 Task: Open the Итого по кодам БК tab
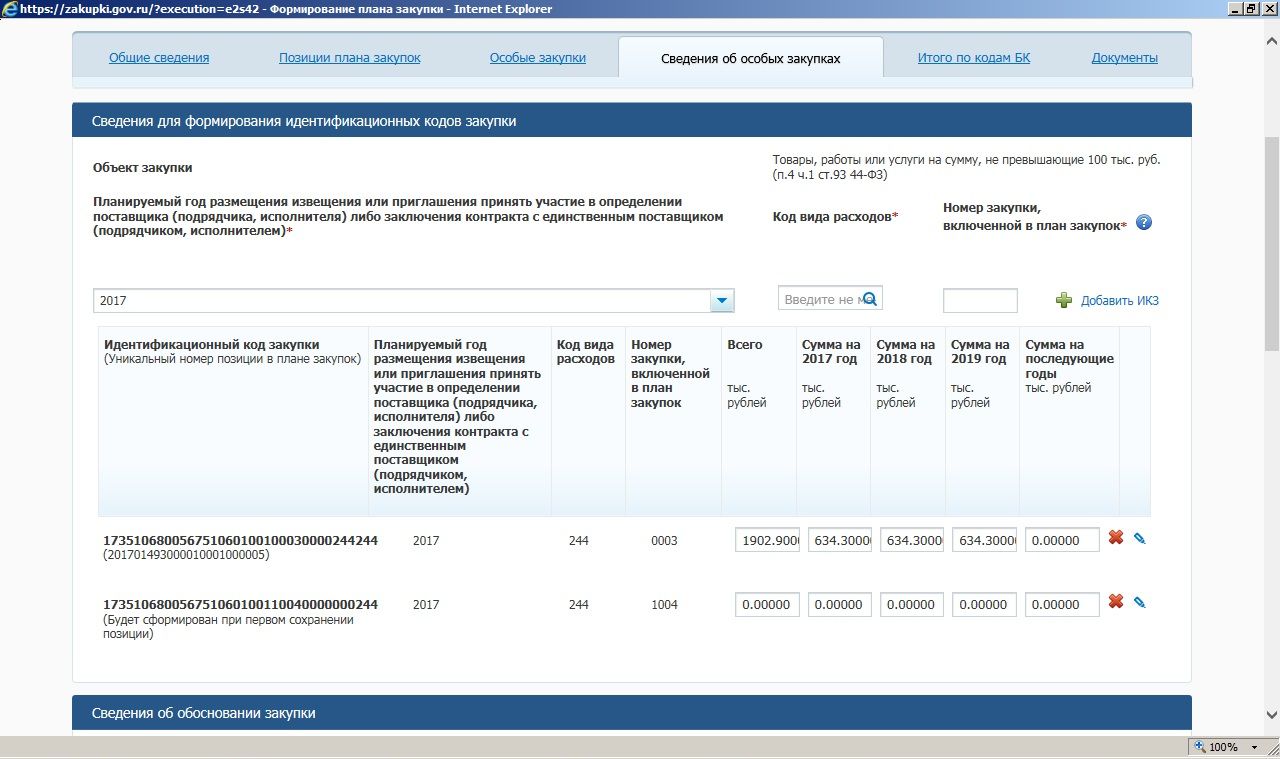pos(973,58)
